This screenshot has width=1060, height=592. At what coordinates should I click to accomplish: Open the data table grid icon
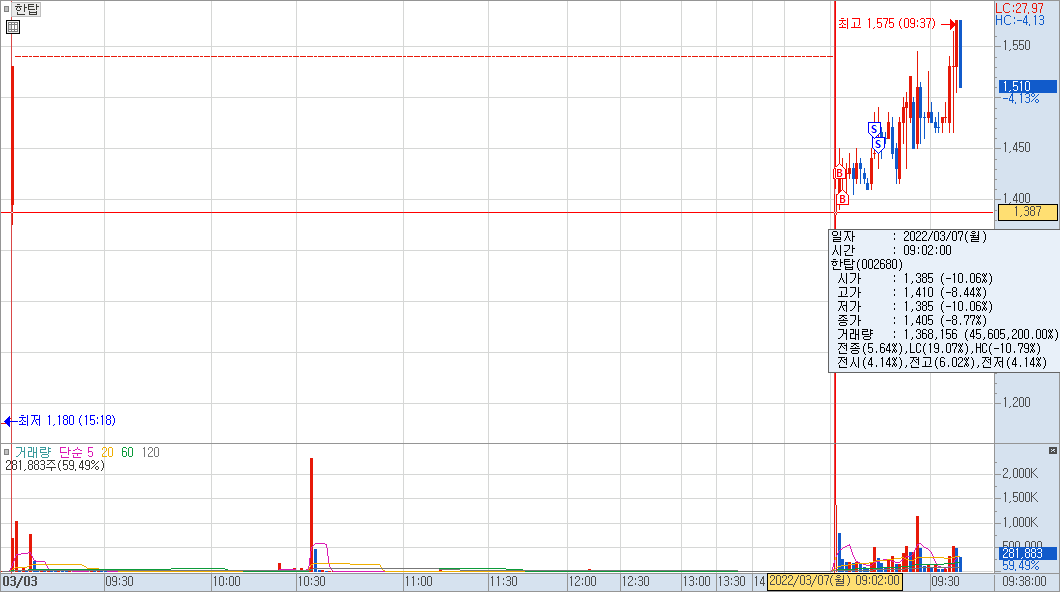[x=12, y=27]
